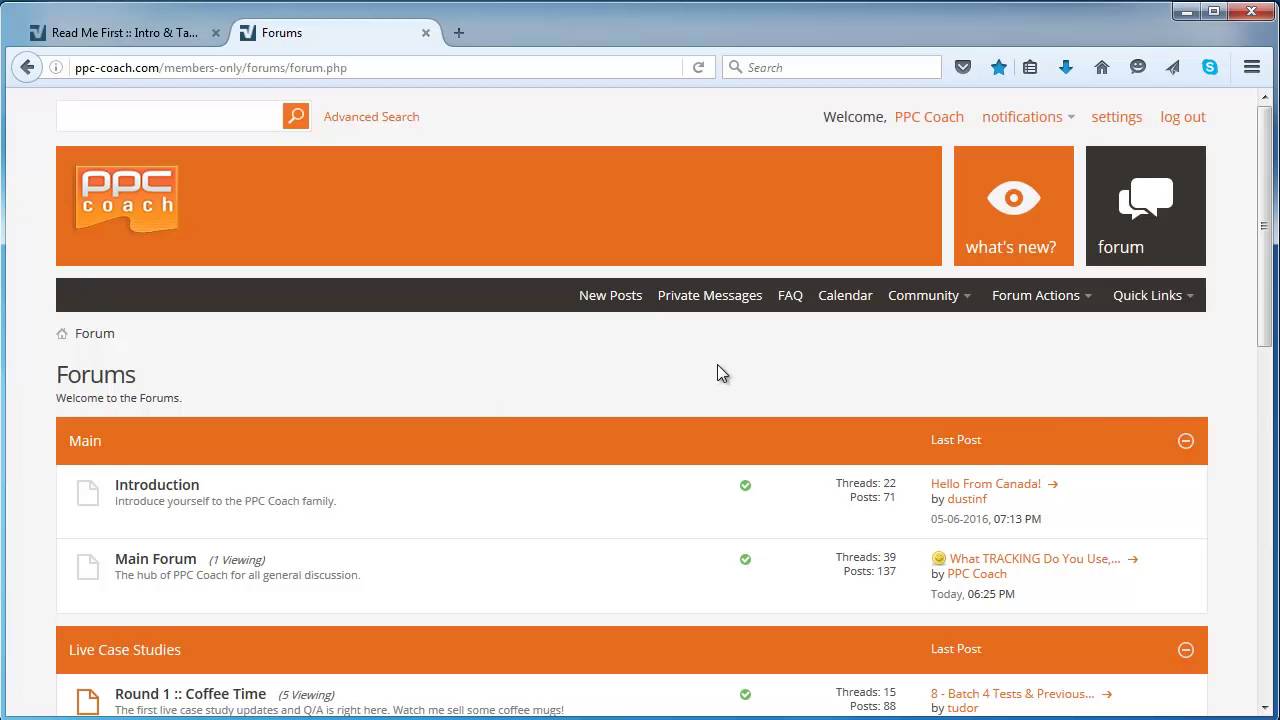Open the Main Forum link
Screen dimensions: 1280x720
[156, 559]
